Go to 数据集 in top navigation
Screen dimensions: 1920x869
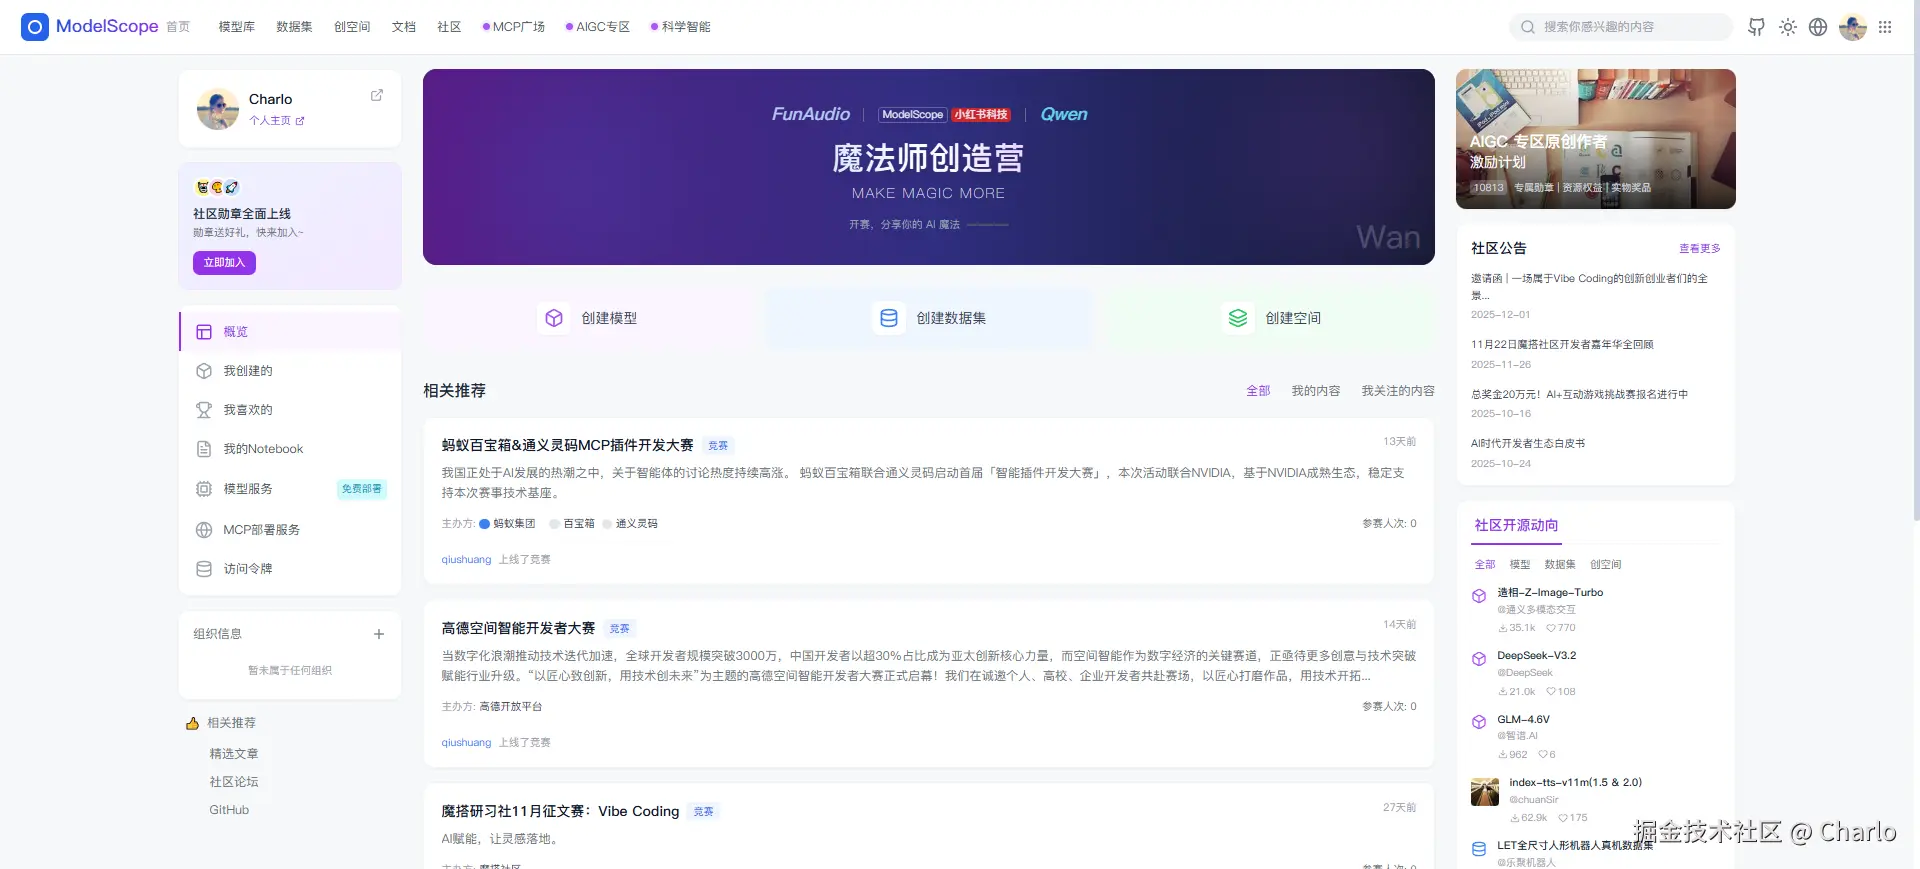[294, 27]
